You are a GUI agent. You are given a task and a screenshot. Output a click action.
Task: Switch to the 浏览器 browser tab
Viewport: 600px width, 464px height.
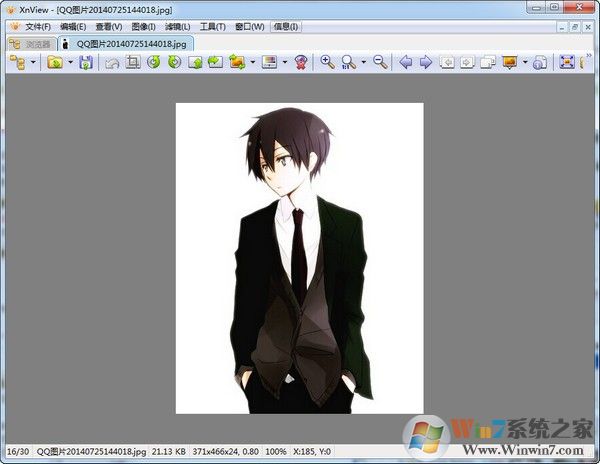click(31, 44)
